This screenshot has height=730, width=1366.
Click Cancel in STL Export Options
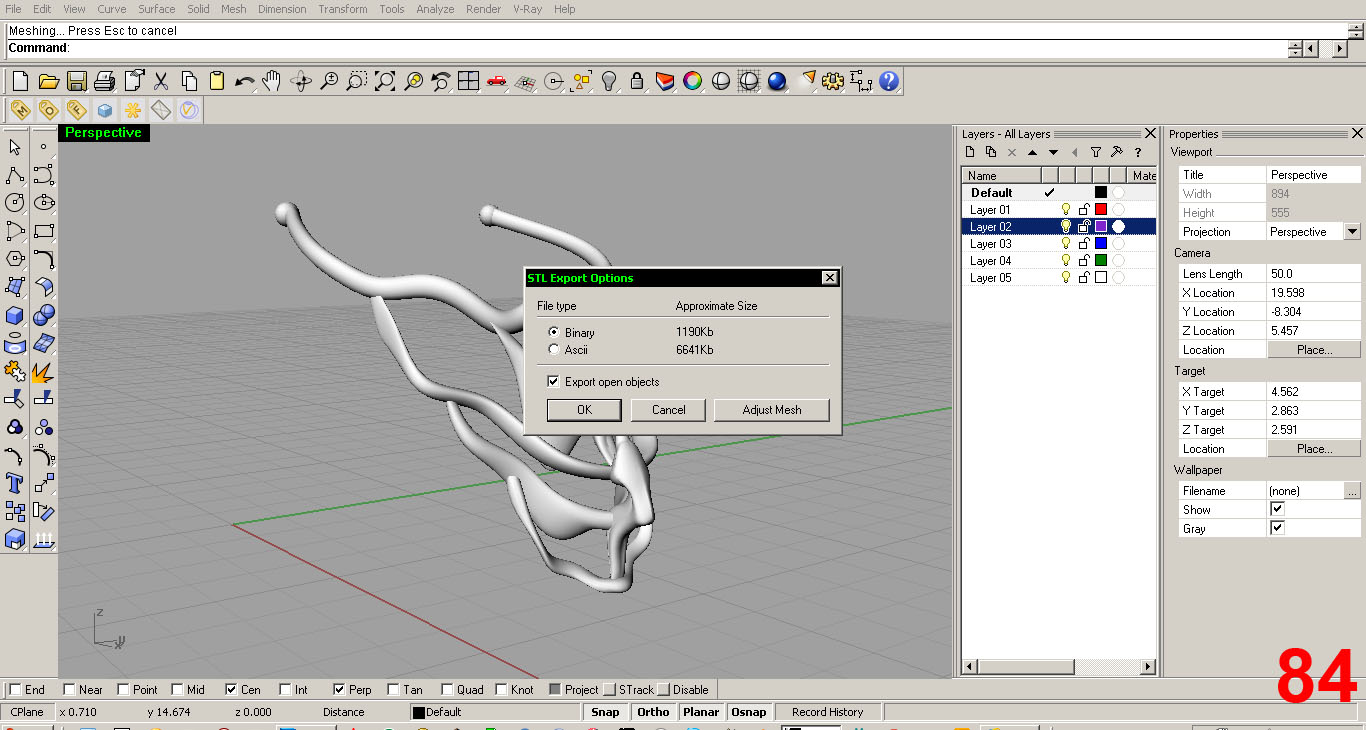[x=668, y=410]
